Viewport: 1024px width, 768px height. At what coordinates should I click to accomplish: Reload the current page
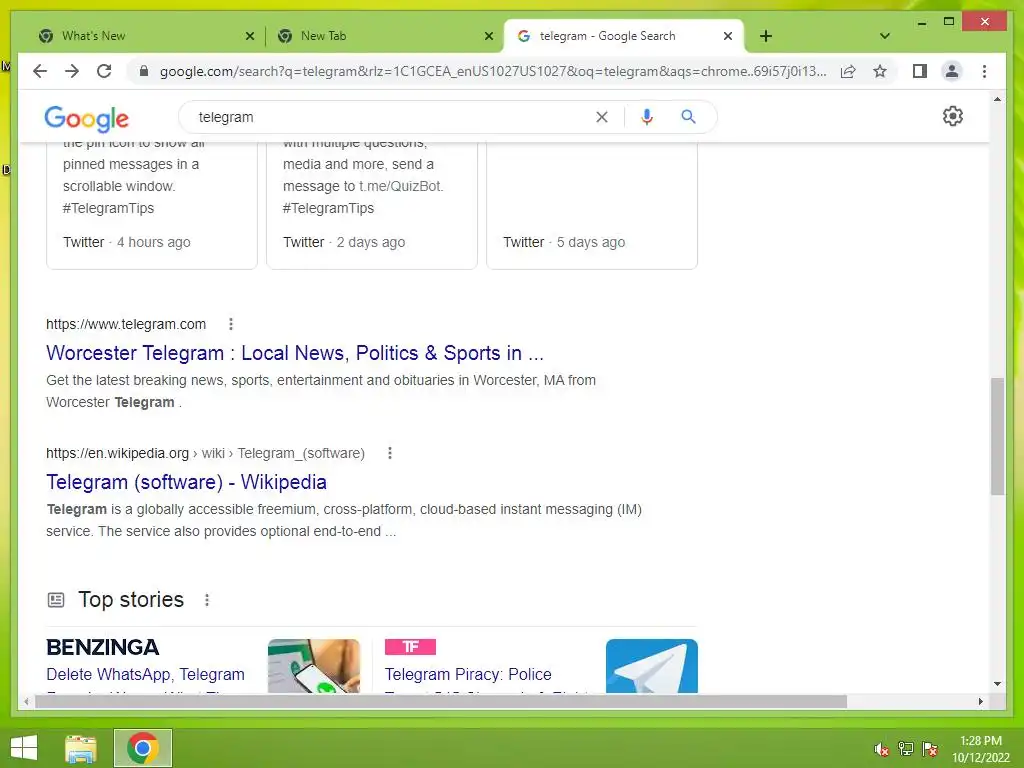[x=104, y=71]
